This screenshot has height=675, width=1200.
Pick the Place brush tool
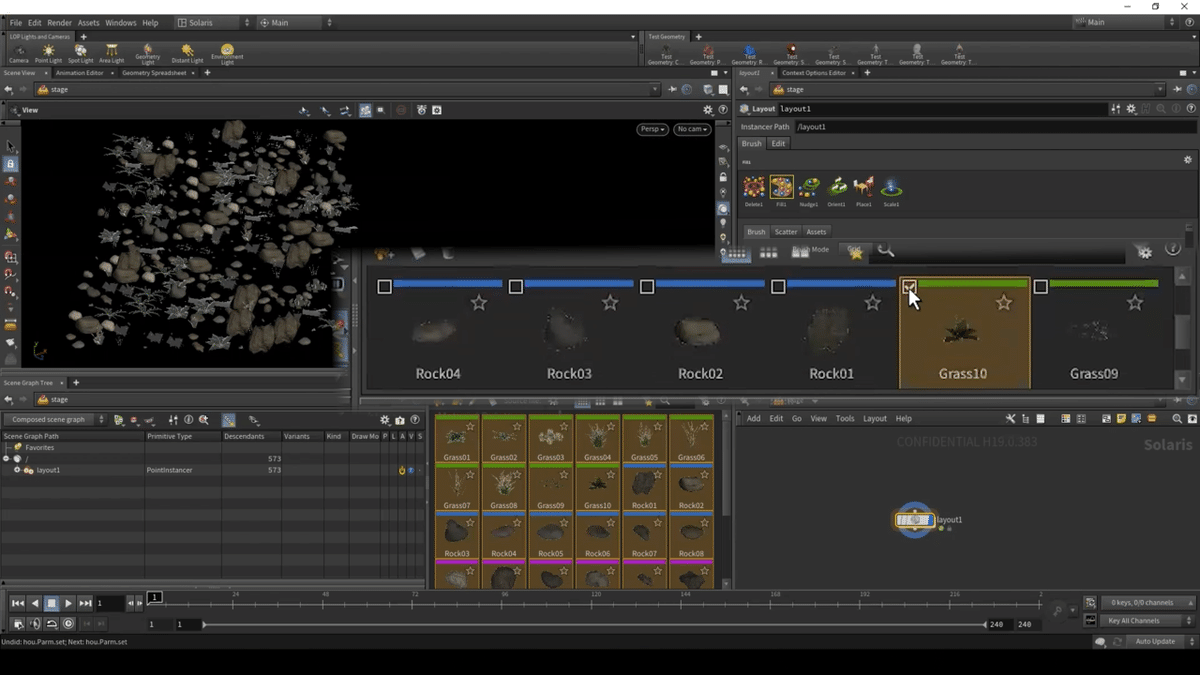(864, 187)
